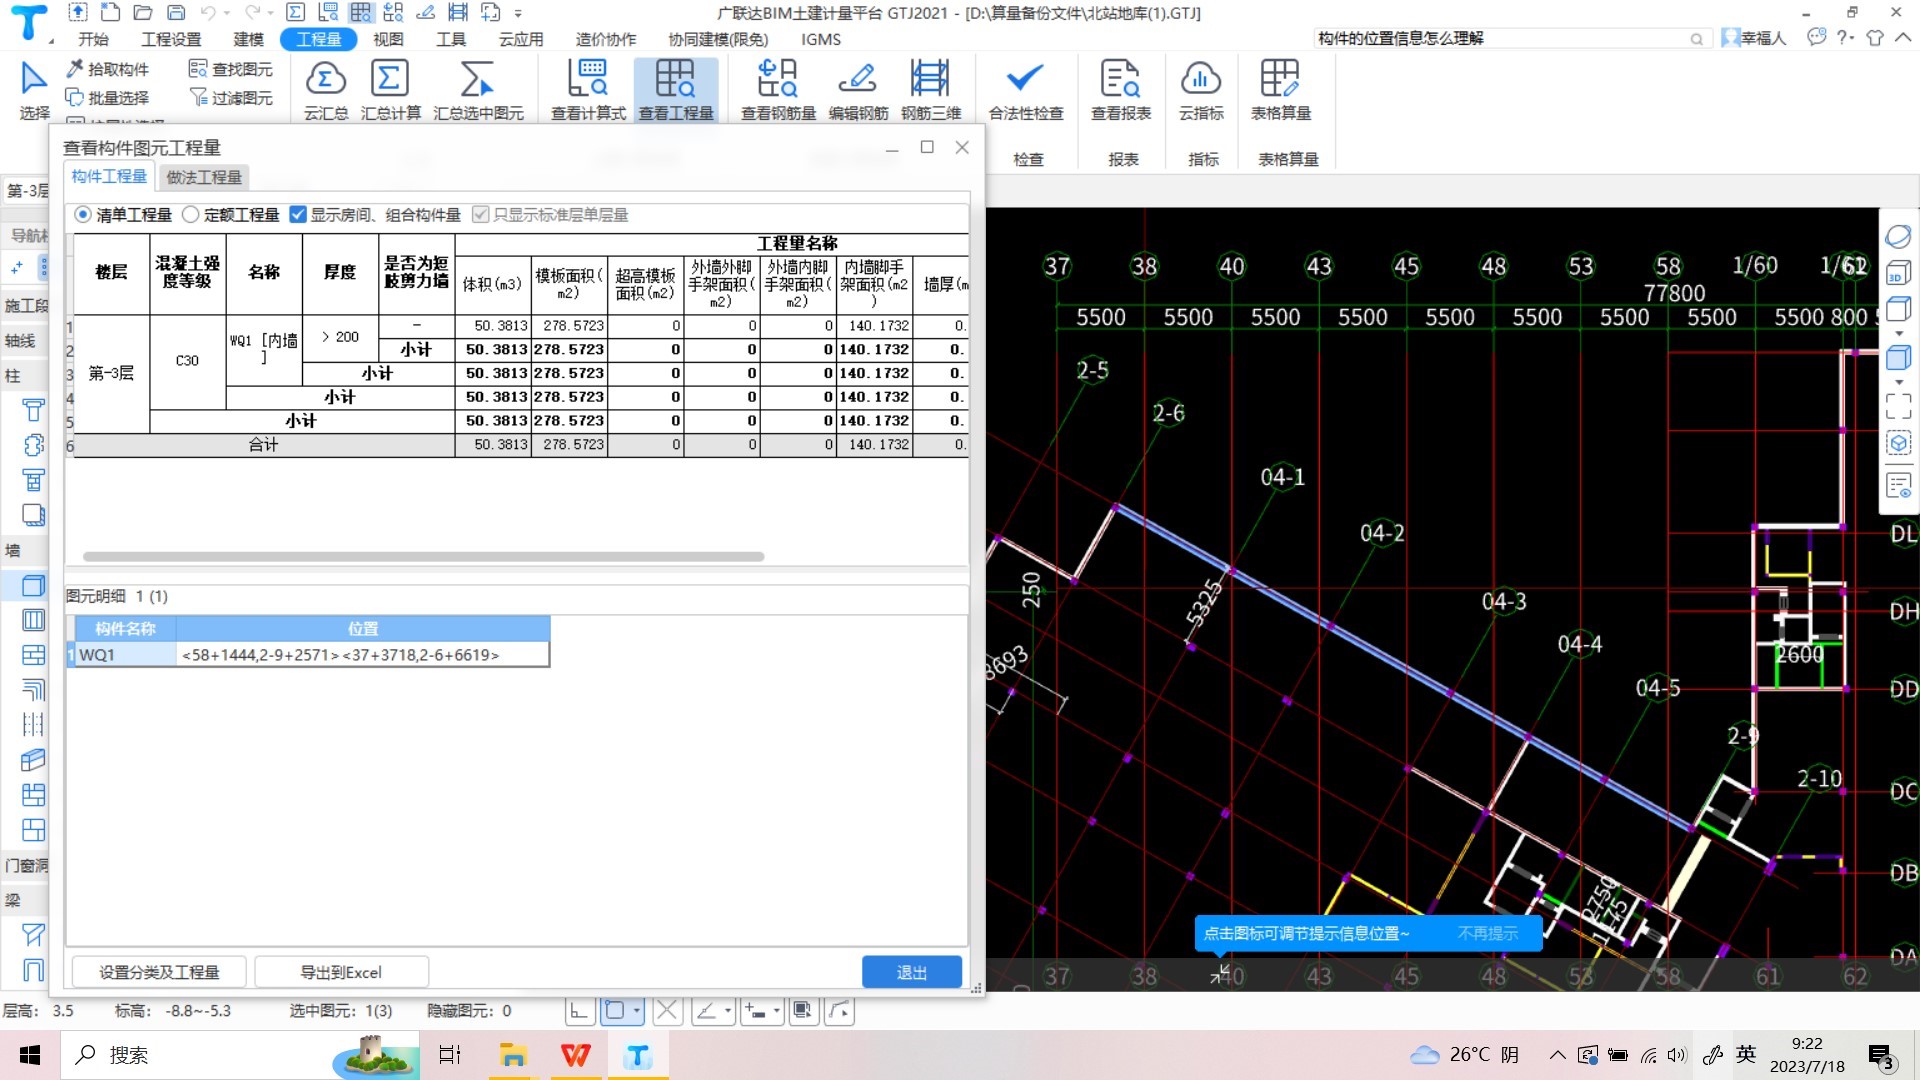Select 编辑钢筋 edit rebar tool

(858, 90)
